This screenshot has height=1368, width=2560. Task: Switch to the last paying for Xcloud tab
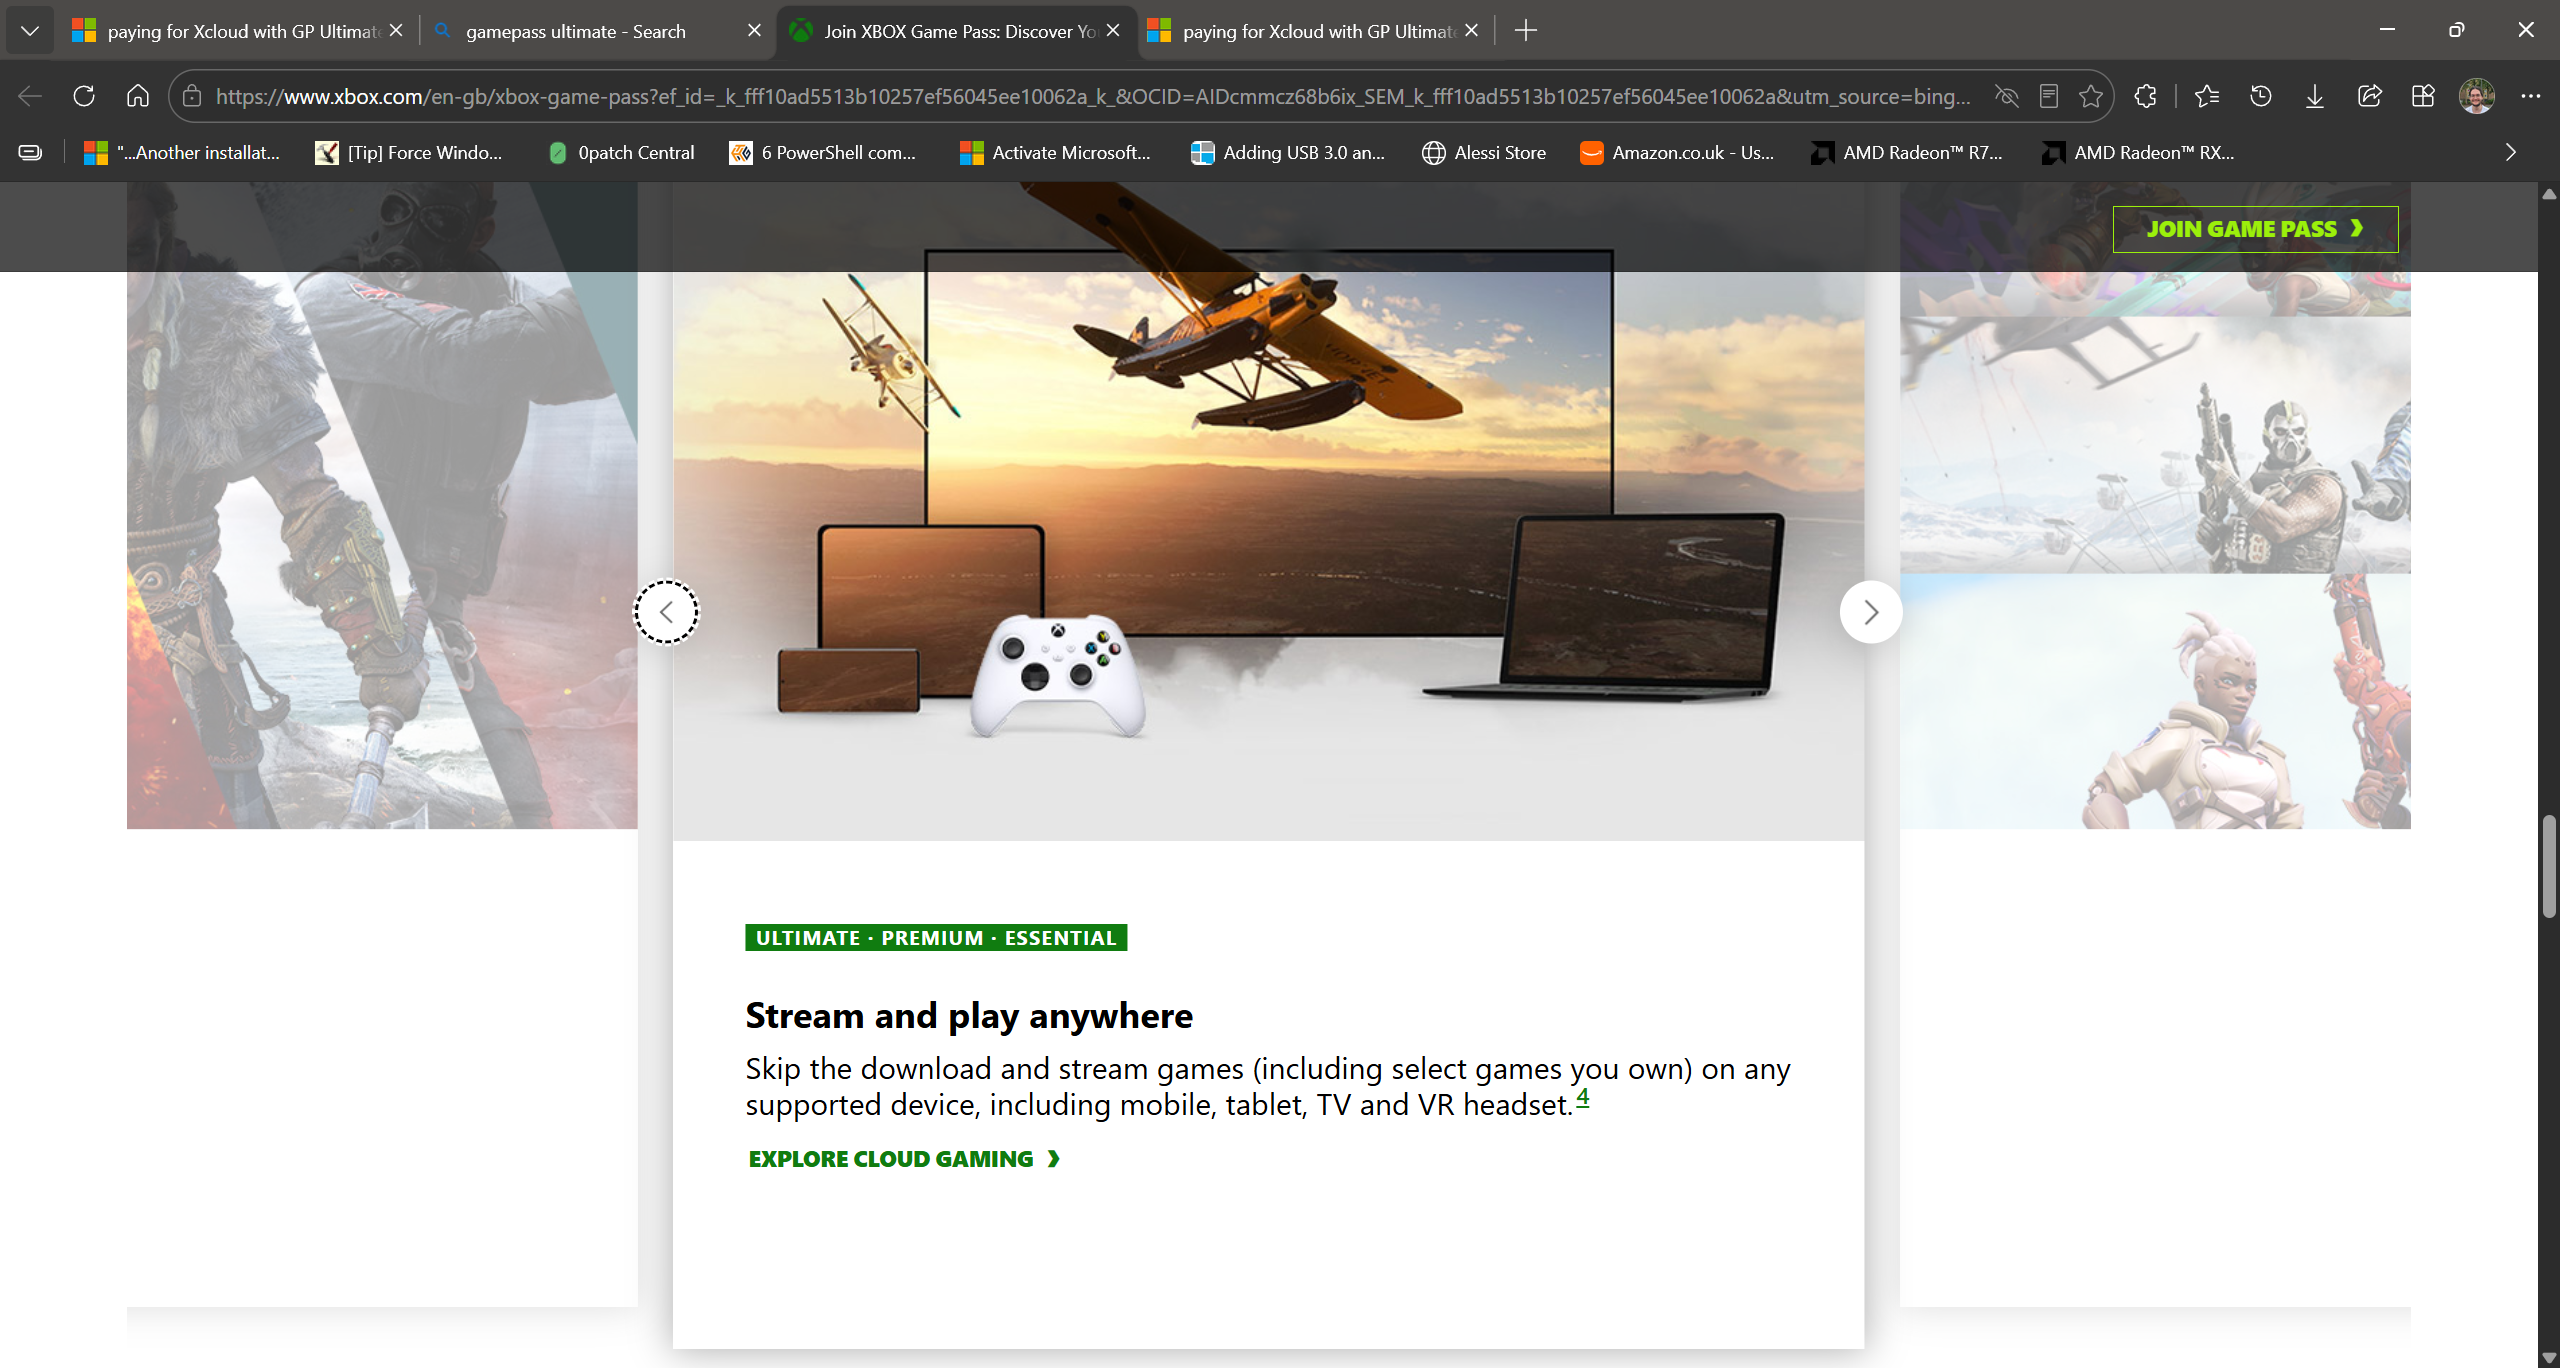coord(1315,31)
